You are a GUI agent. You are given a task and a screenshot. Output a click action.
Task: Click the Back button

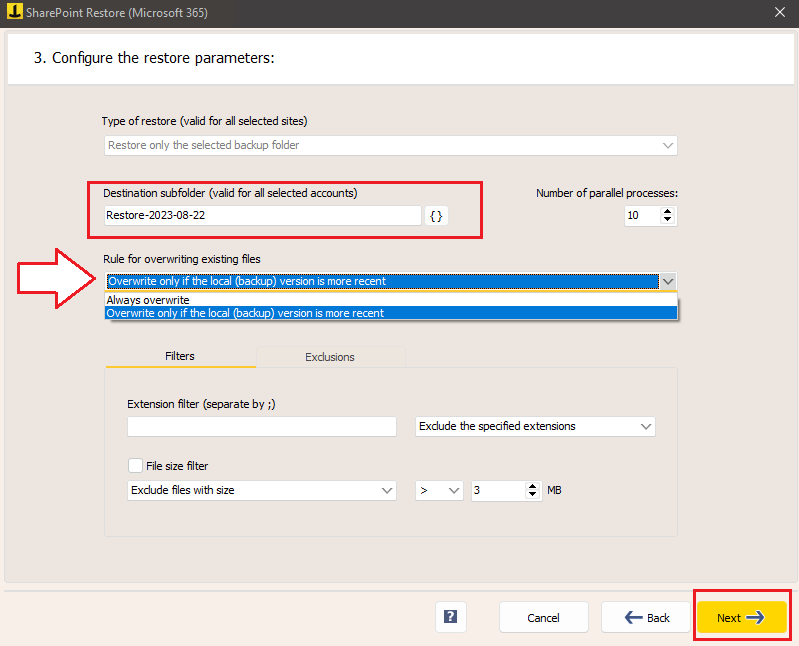coord(647,617)
